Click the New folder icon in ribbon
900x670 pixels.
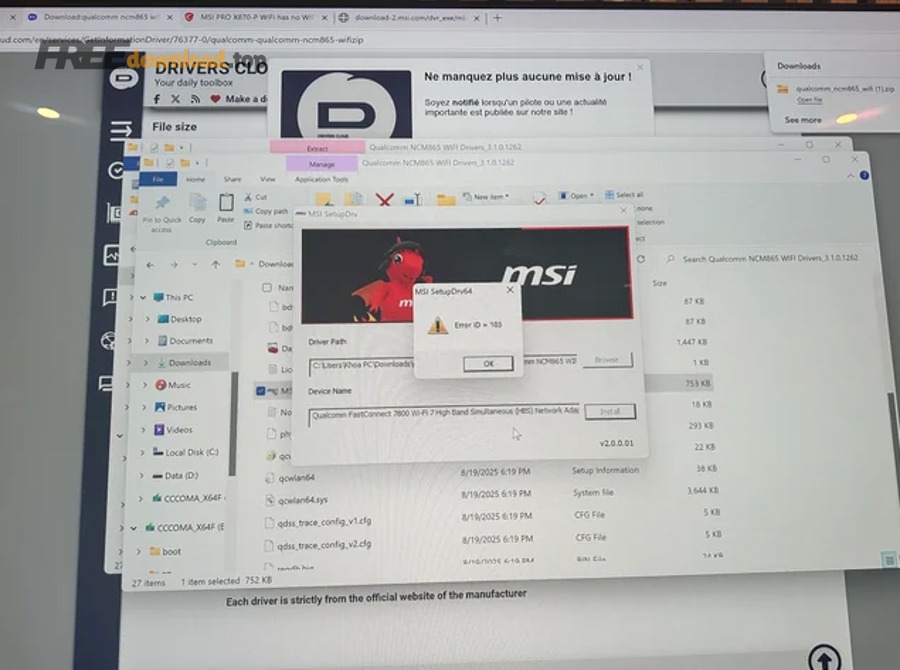click(x=446, y=200)
